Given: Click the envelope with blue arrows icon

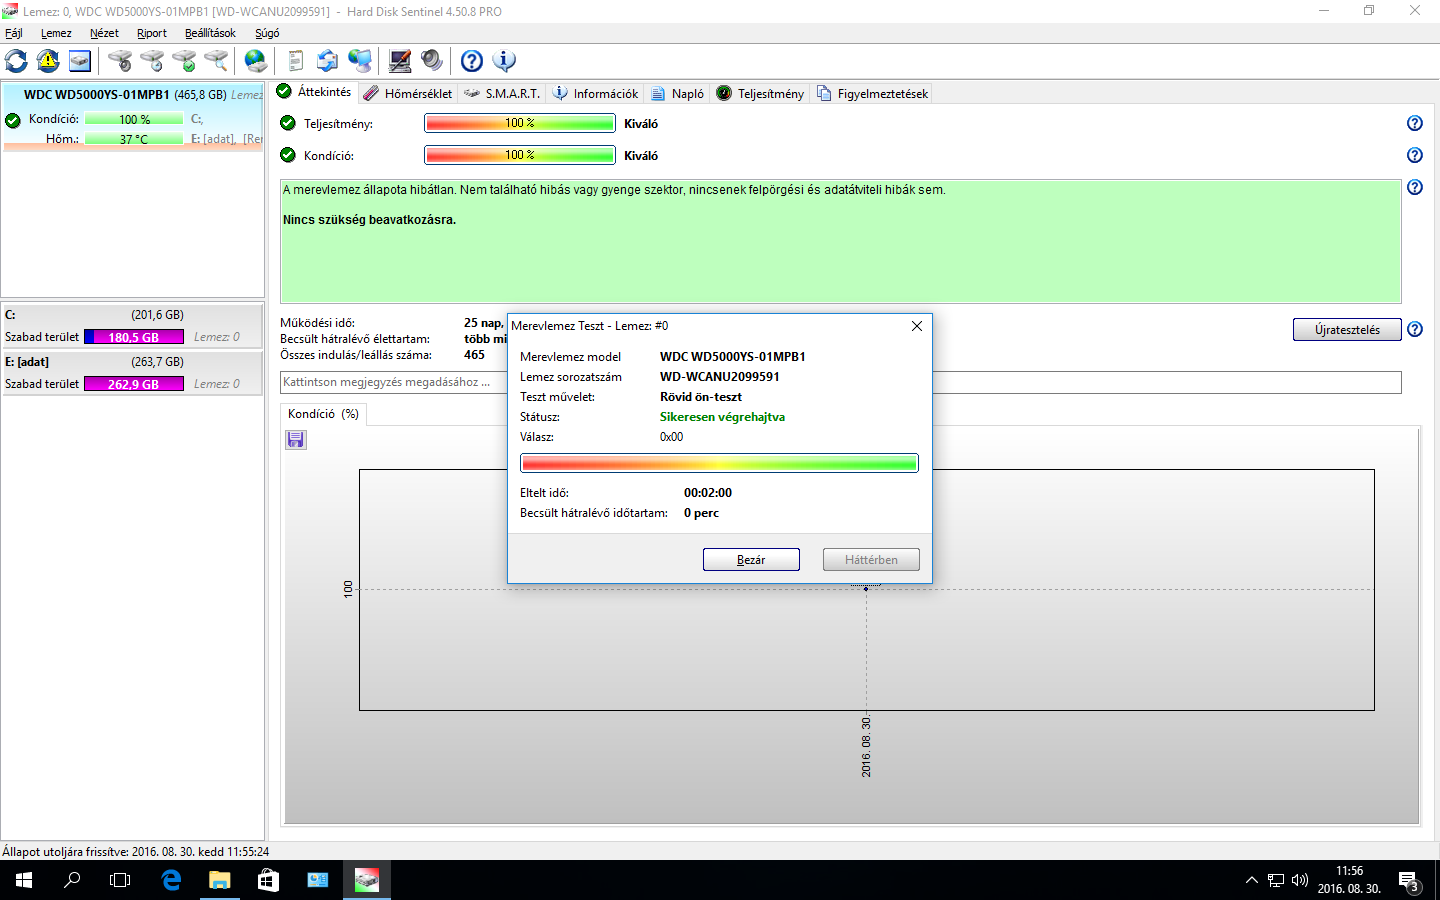Looking at the screenshot, I should 327,61.
